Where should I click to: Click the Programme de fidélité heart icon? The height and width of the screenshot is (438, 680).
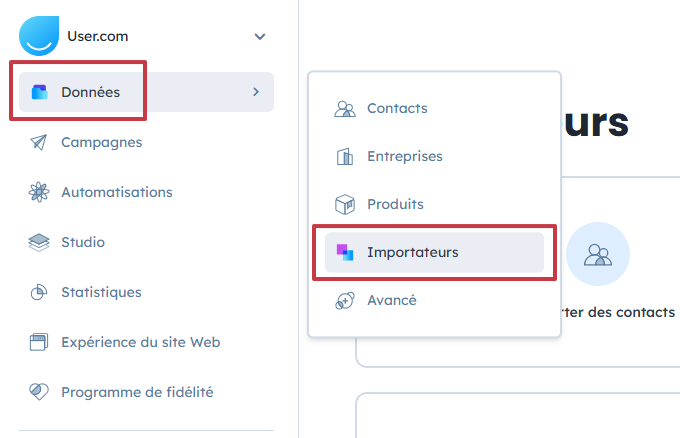[39, 392]
